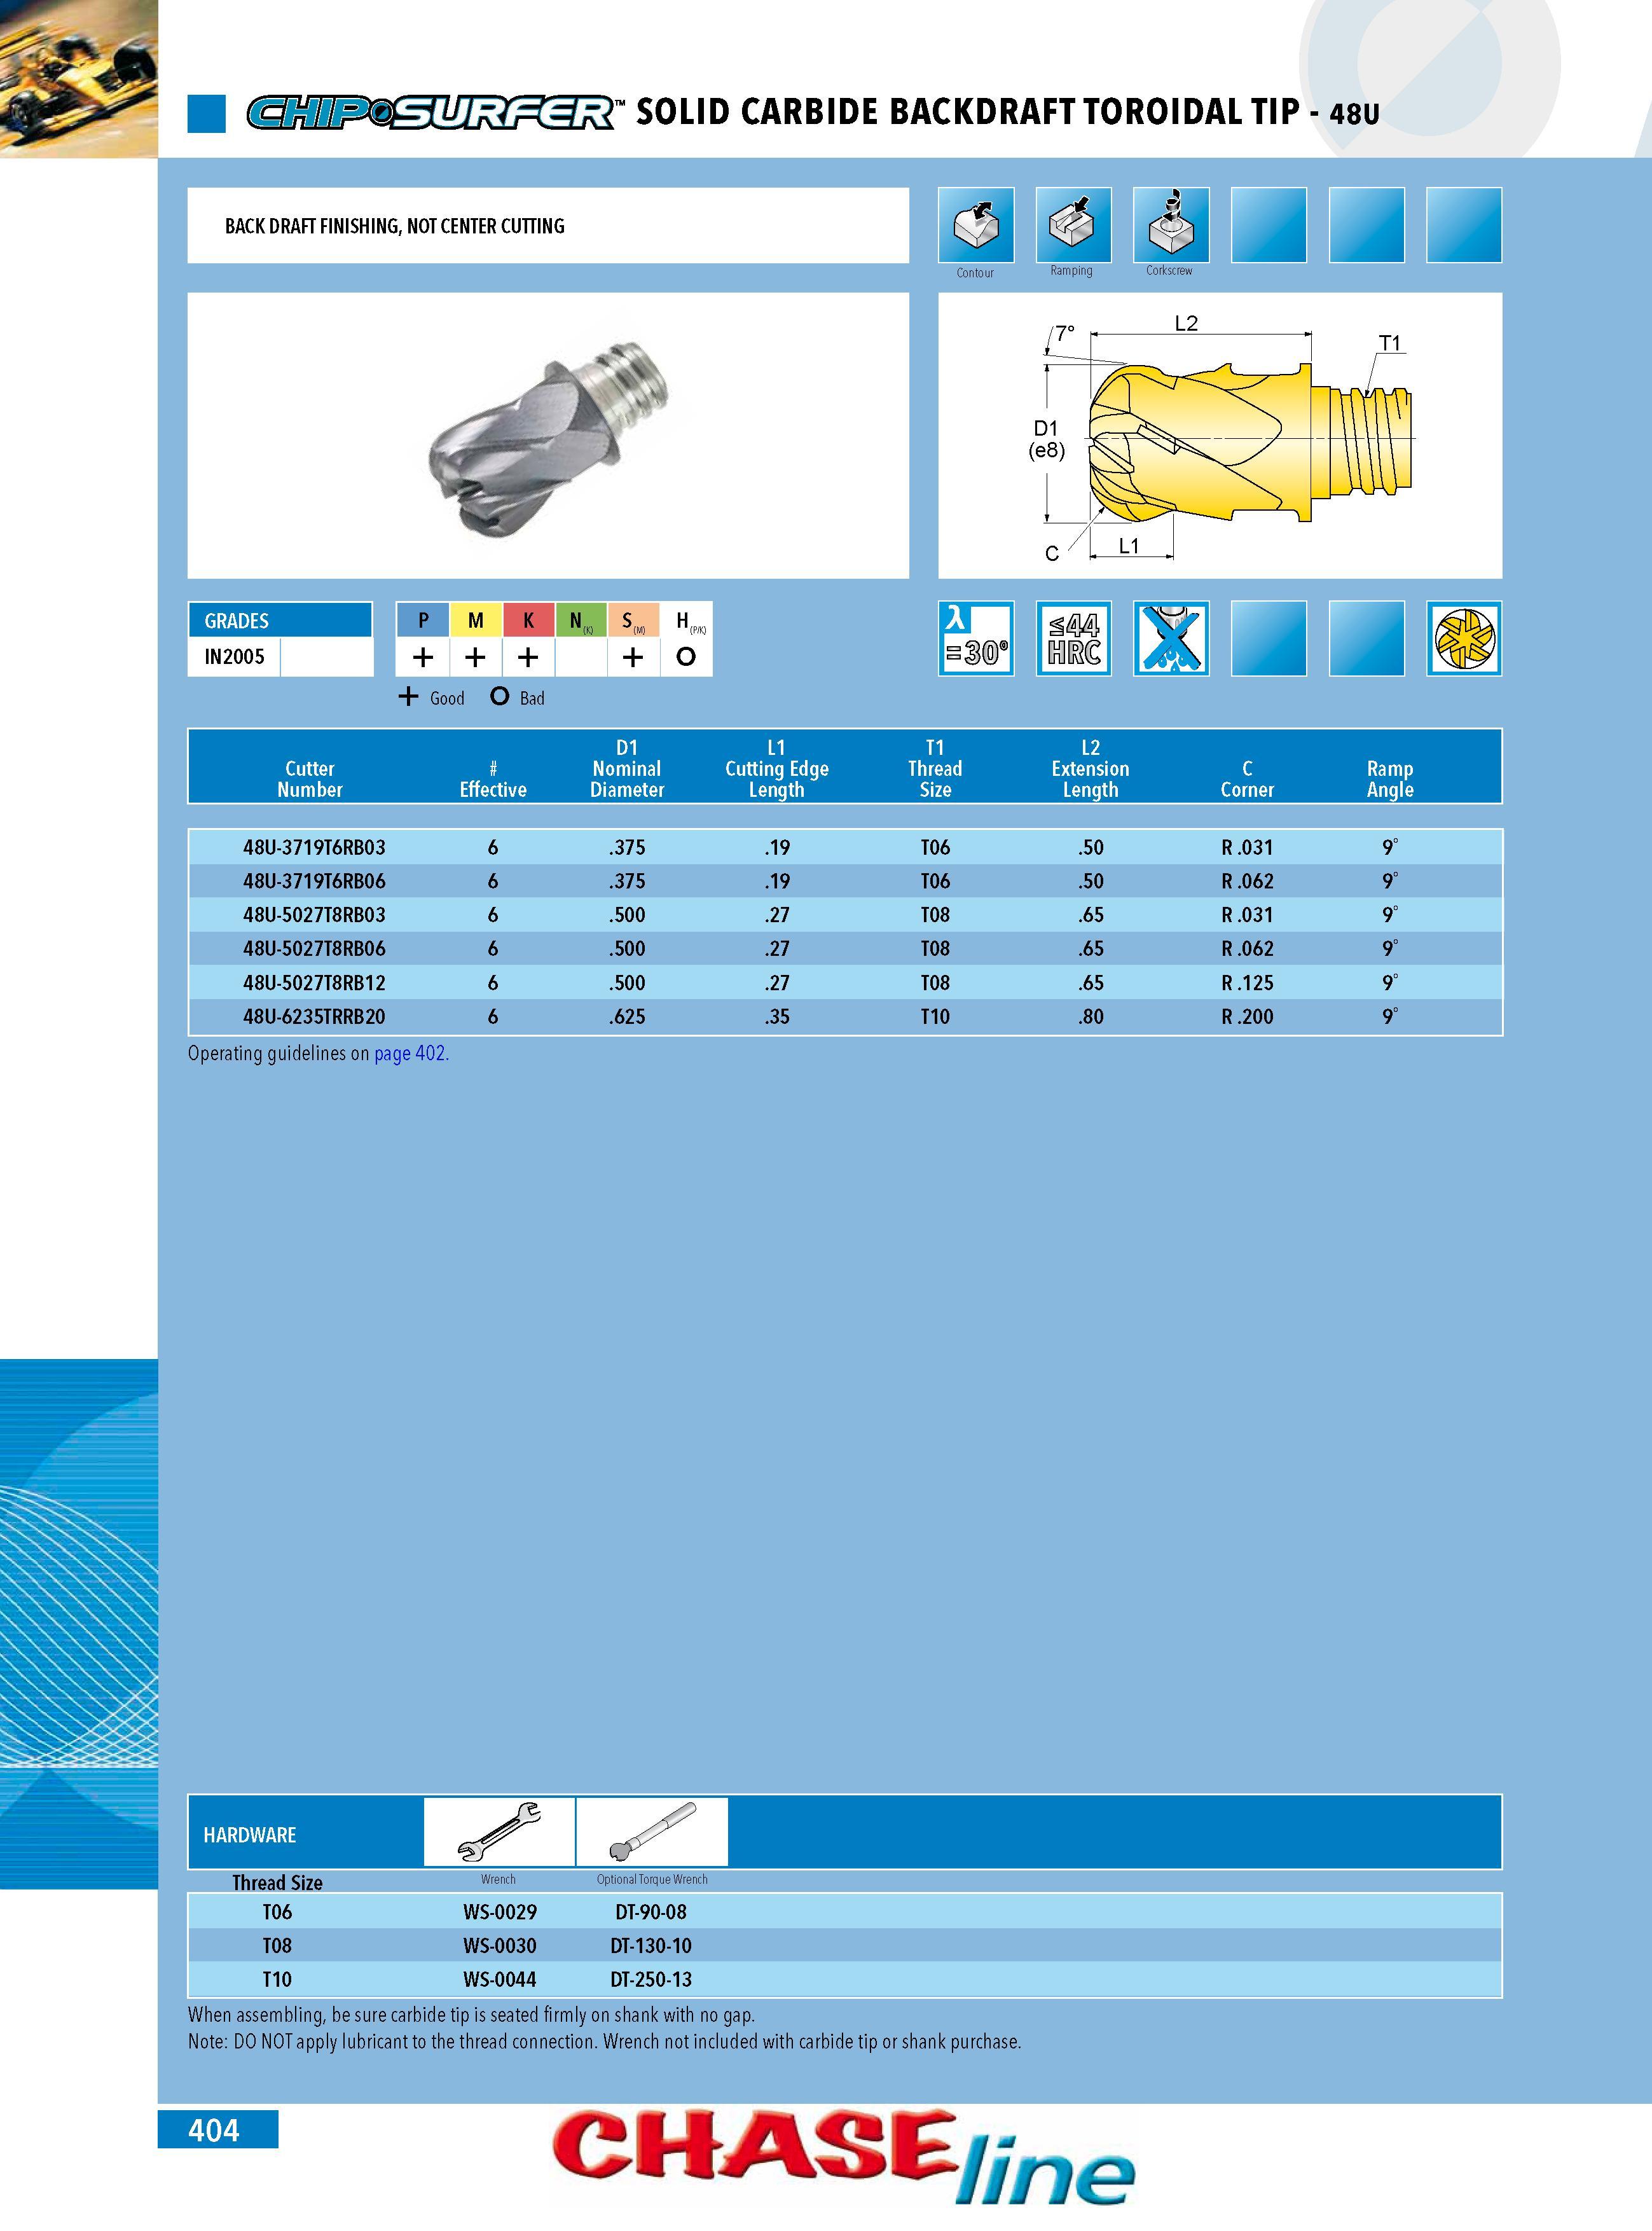The width and height of the screenshot is (1652, 2231).
Task: Click the Bad legend circle symbol
Action: (x=500, y=696)
